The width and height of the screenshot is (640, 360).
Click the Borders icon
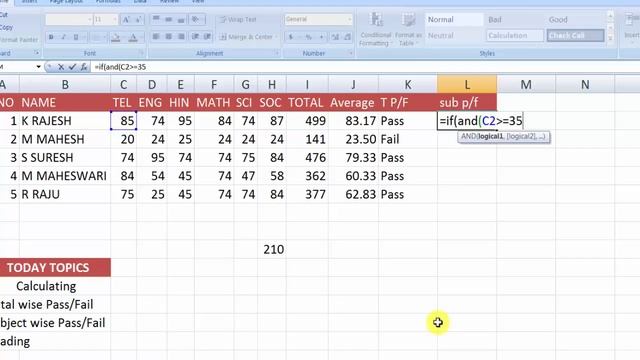coord(96,37)
